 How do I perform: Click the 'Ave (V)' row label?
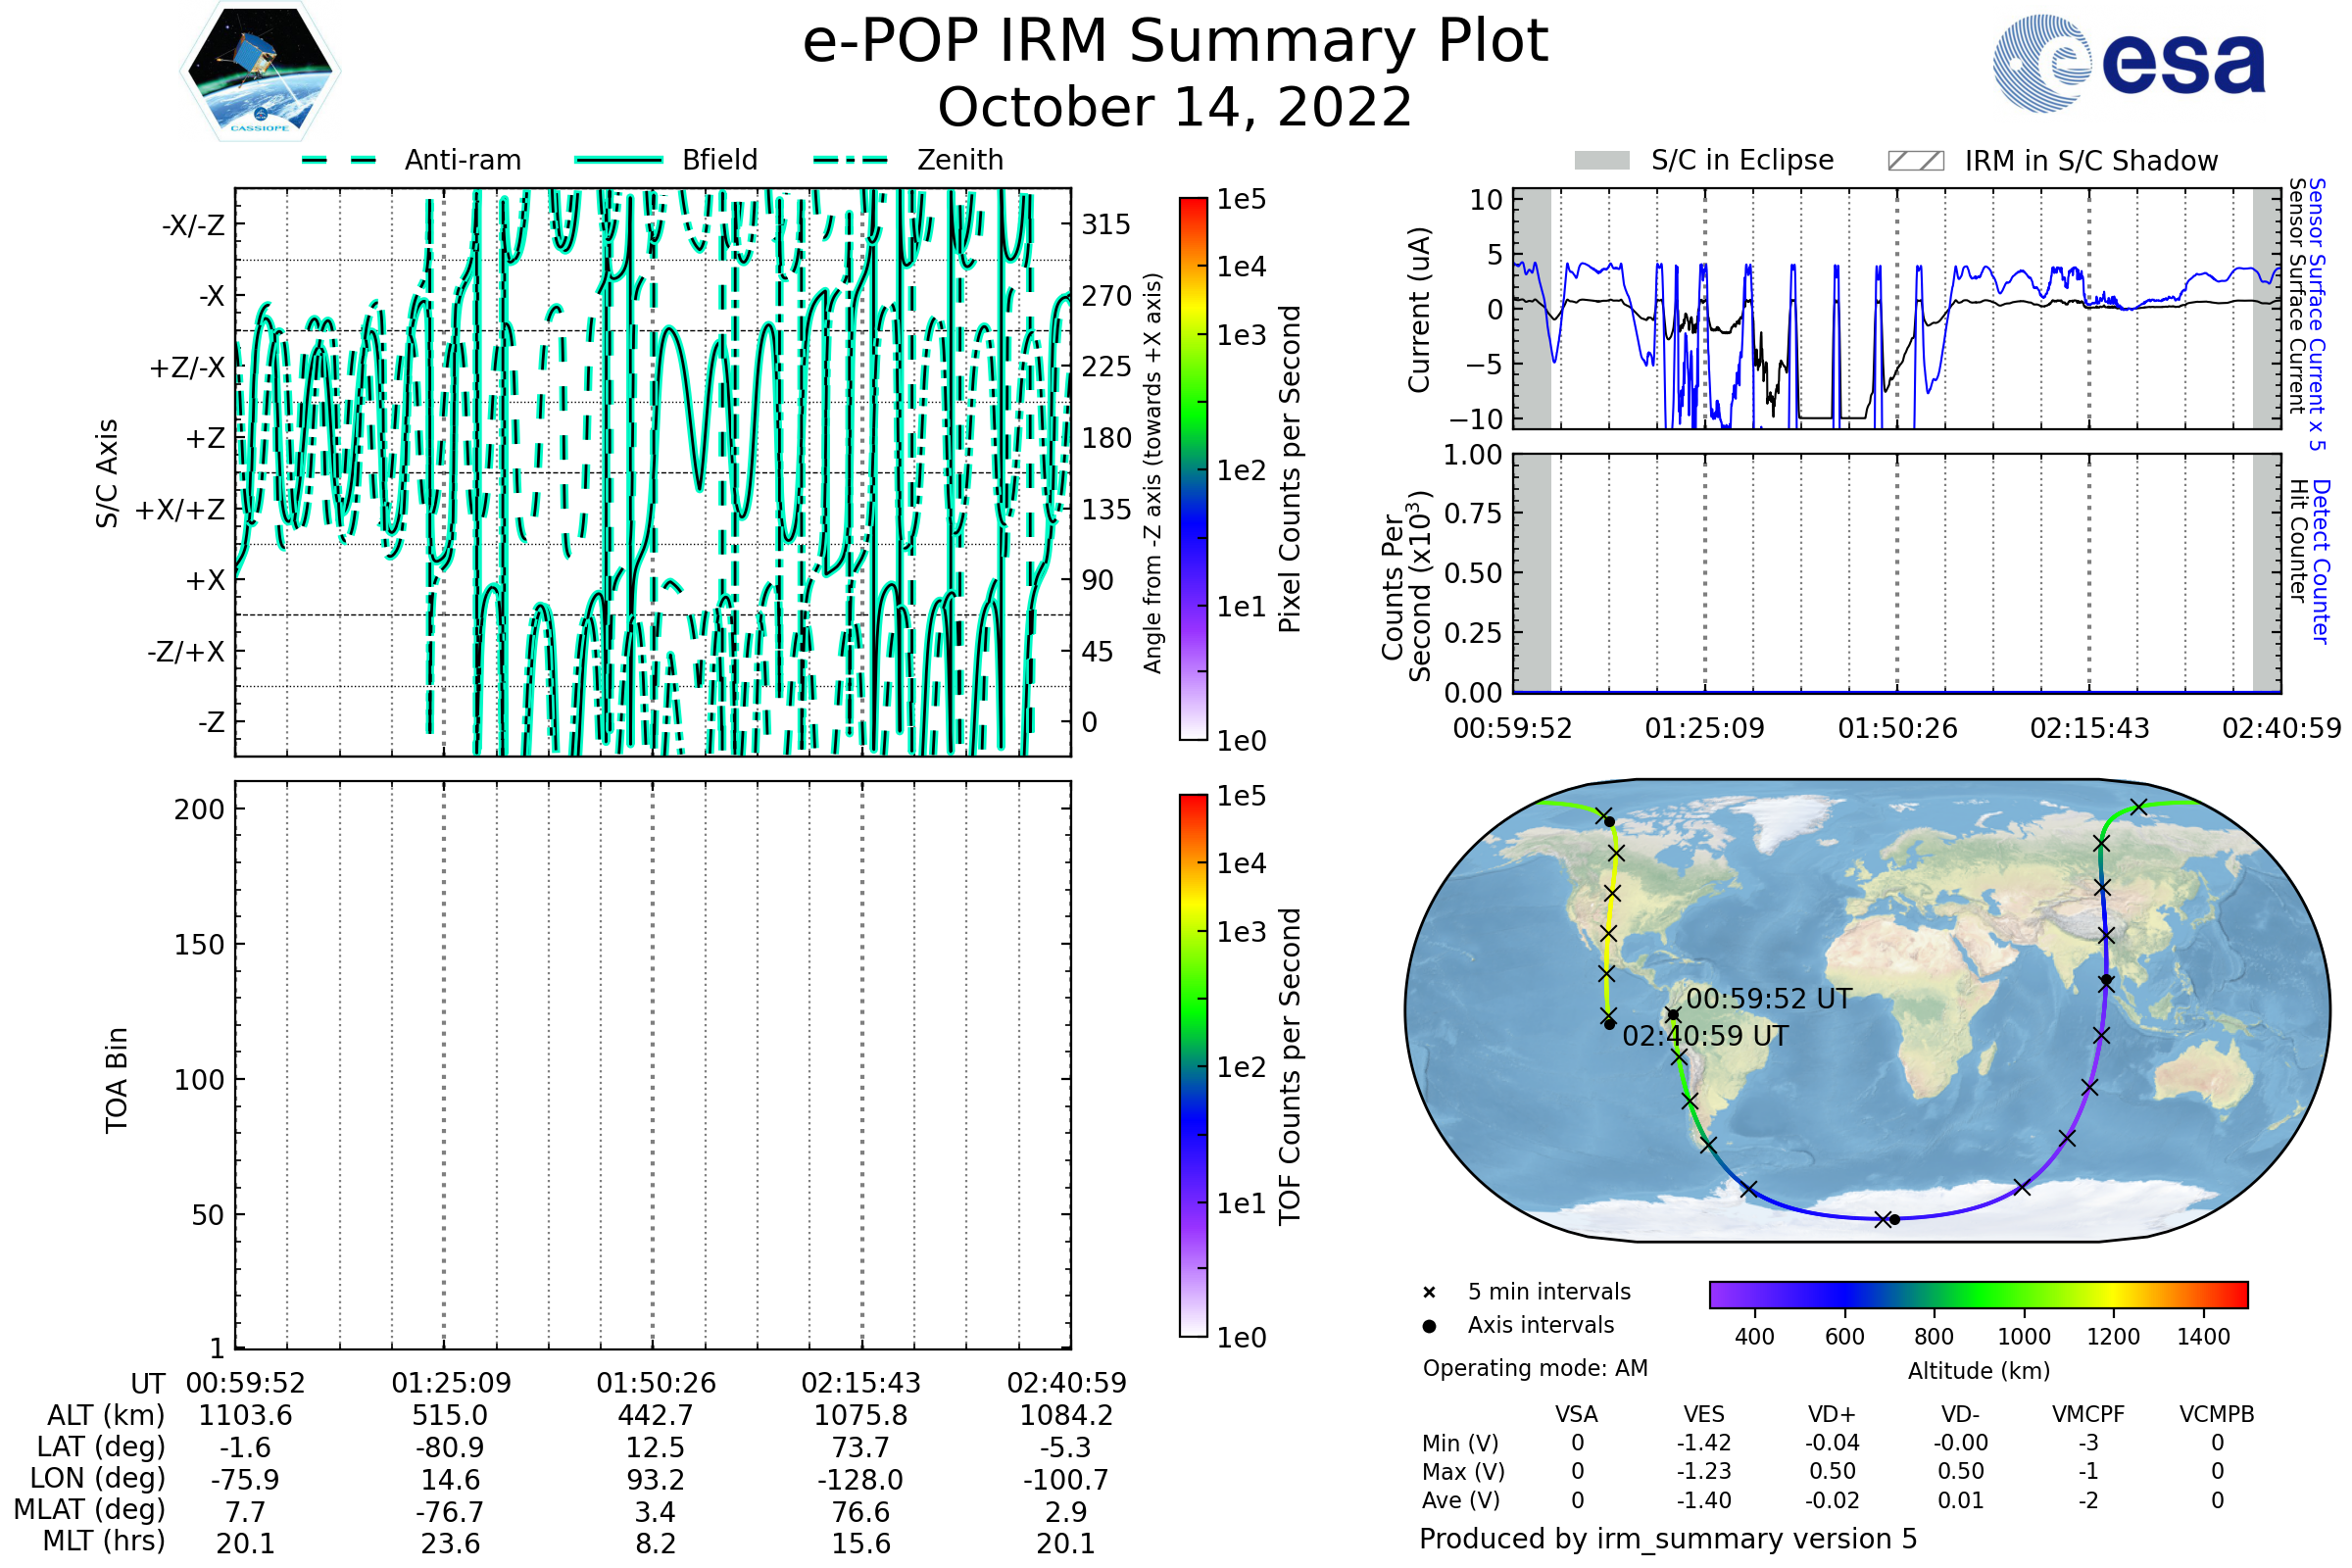[x=1461, y=1500]
